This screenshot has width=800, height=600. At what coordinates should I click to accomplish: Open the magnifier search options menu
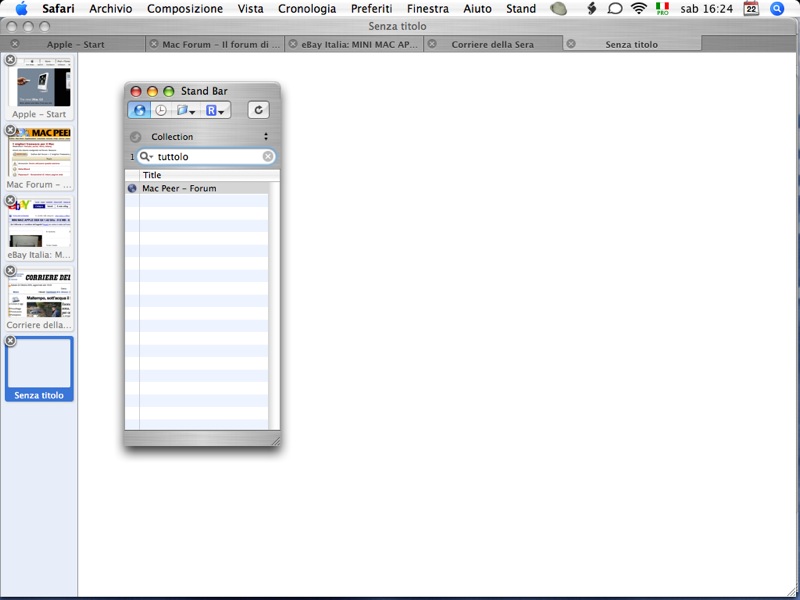(x=146, y=157)
